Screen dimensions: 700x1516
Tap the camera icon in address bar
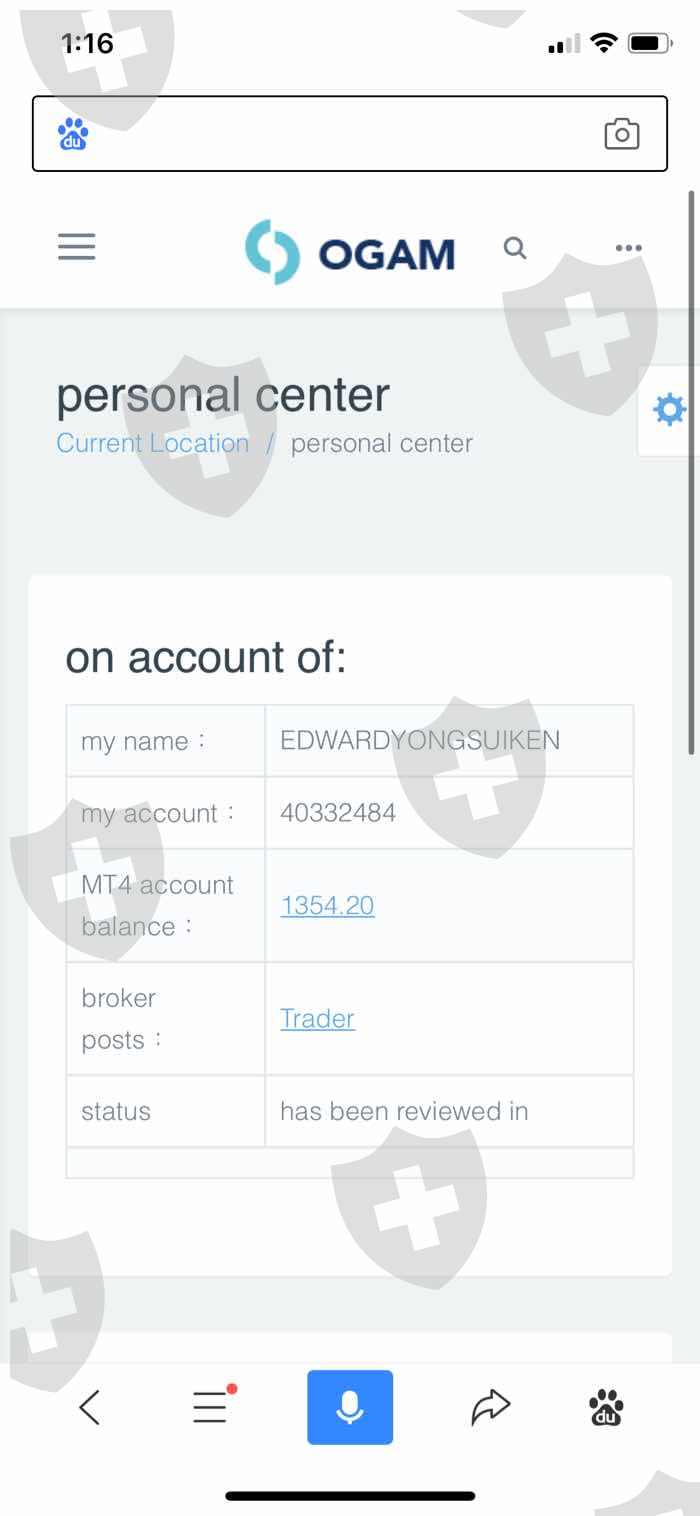[x=621, y=134]
